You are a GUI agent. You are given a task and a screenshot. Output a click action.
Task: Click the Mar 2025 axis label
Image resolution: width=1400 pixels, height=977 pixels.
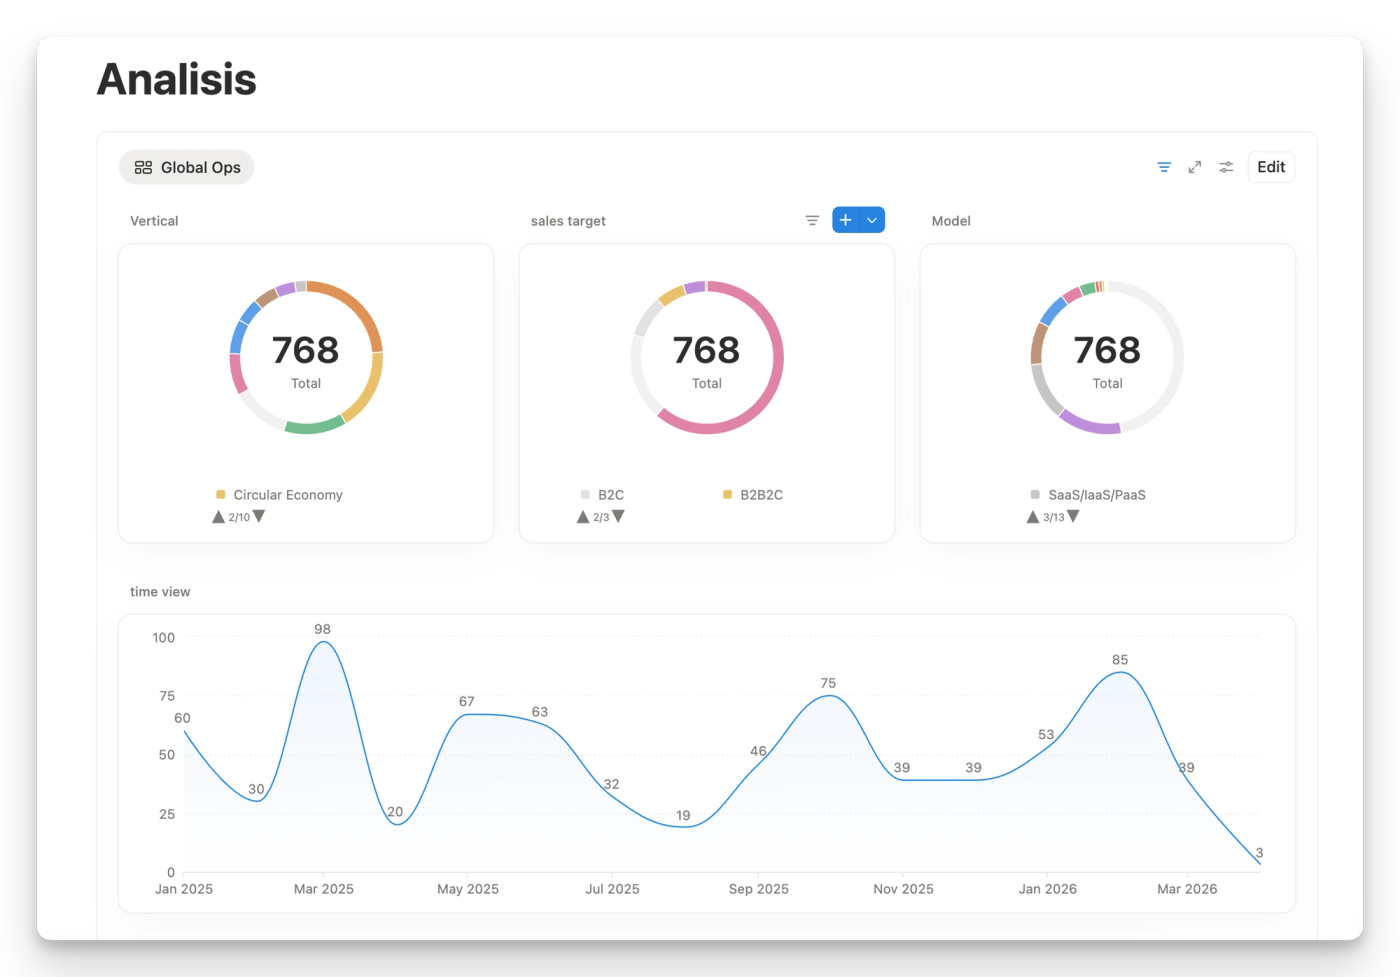324,889
